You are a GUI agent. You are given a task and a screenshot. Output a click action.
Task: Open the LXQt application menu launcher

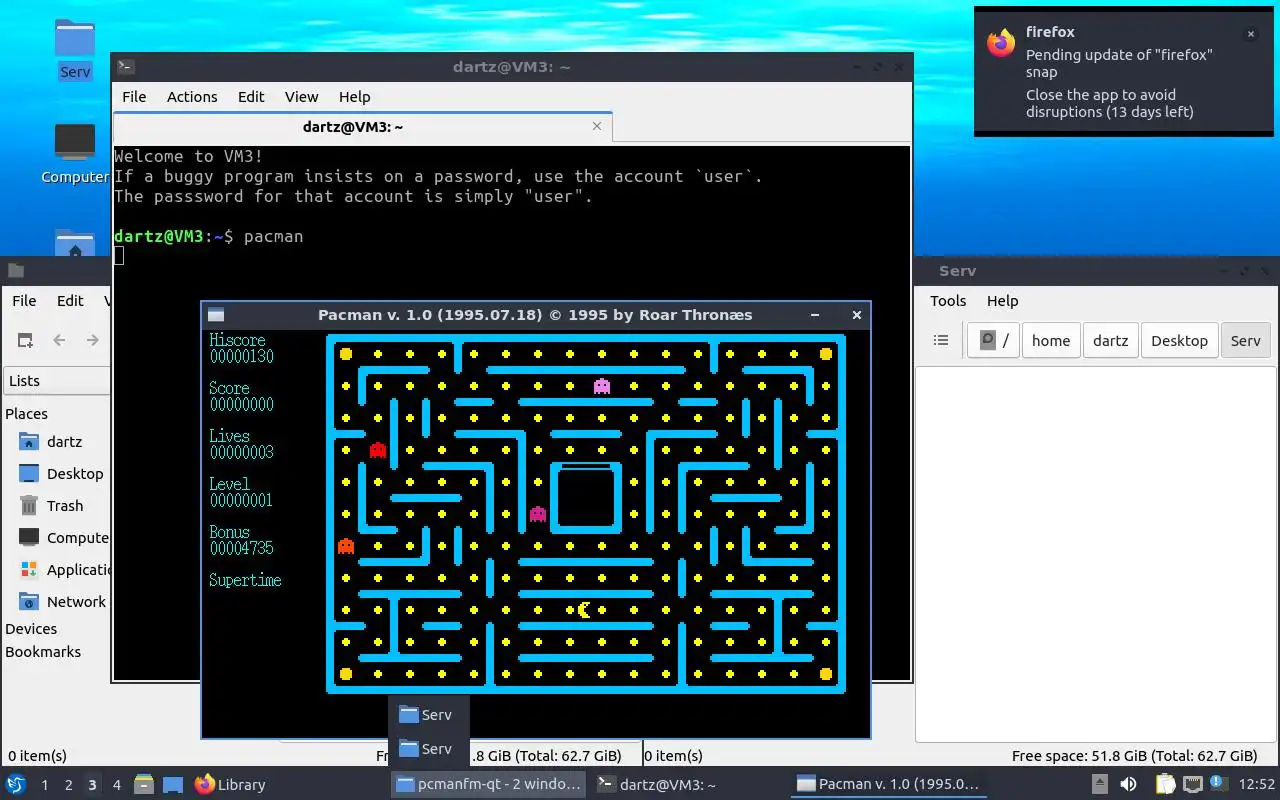point(15,785)
